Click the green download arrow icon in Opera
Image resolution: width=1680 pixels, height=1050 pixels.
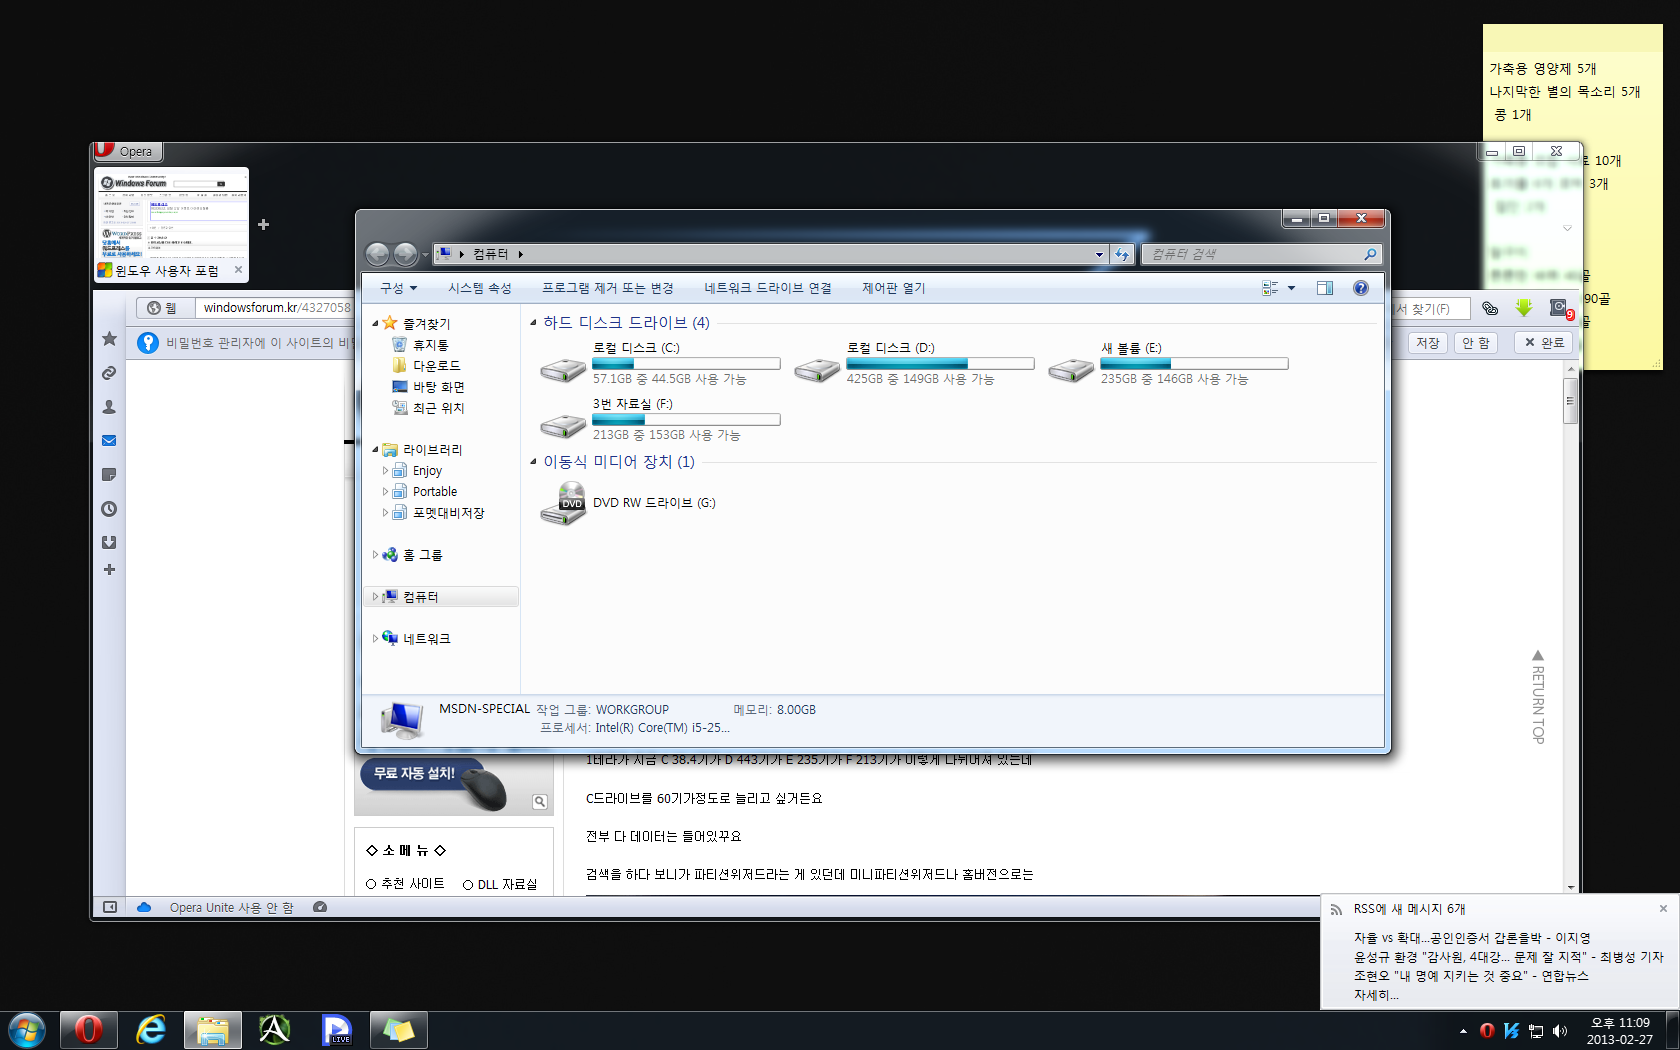tap(1523, 308)
